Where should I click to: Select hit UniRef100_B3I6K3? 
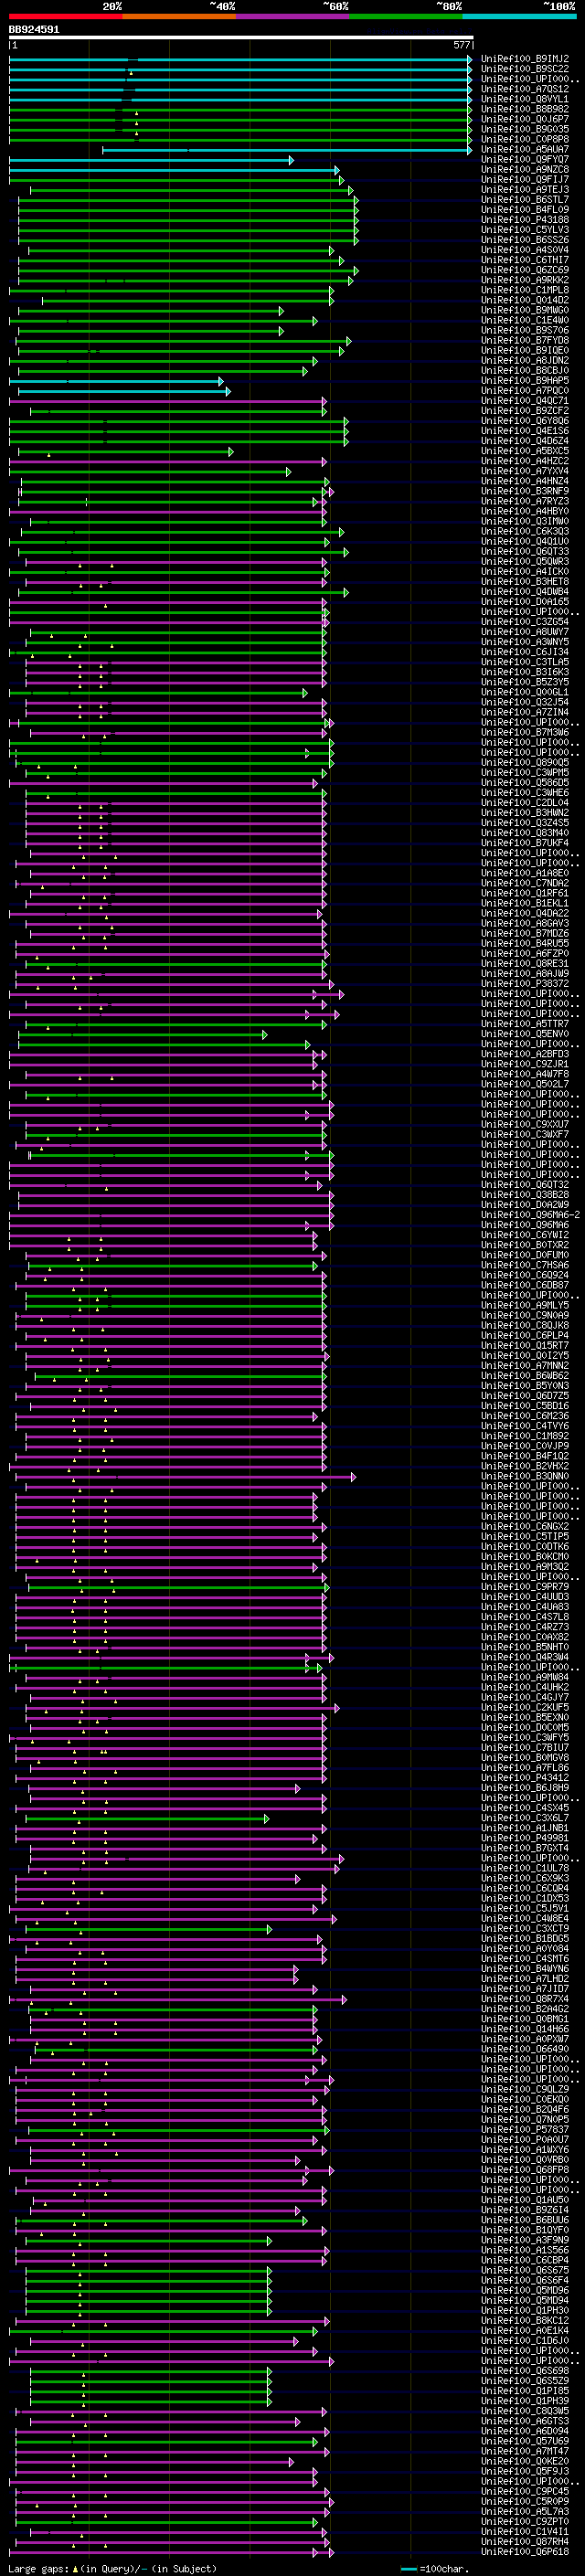point(525,672)
